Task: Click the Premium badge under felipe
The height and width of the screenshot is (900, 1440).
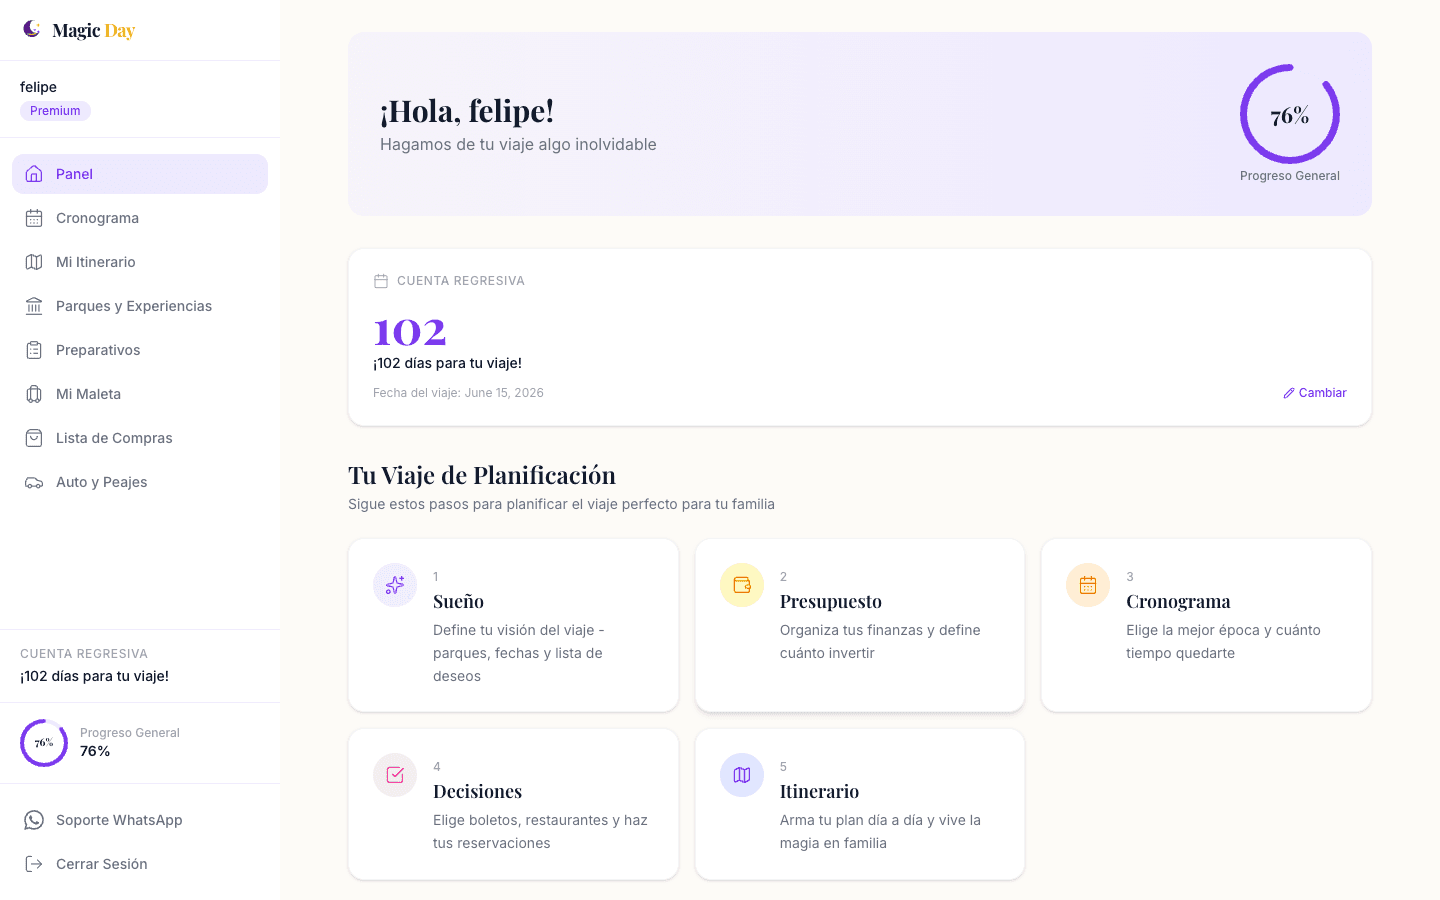Action: 55,111
